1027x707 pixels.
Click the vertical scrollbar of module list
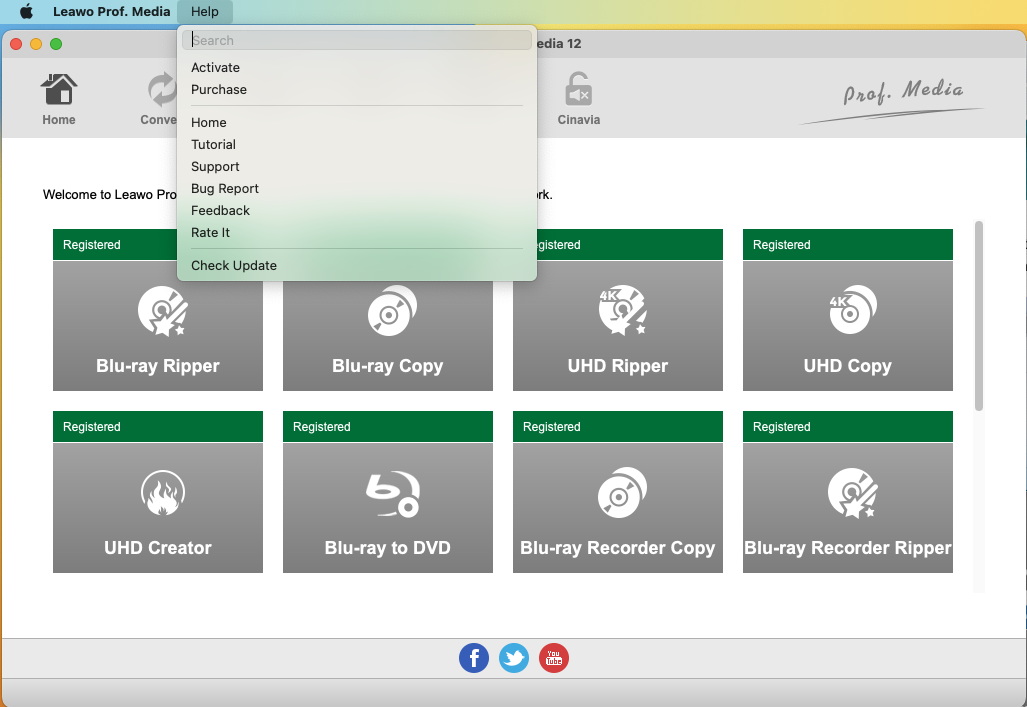[979, 315]
